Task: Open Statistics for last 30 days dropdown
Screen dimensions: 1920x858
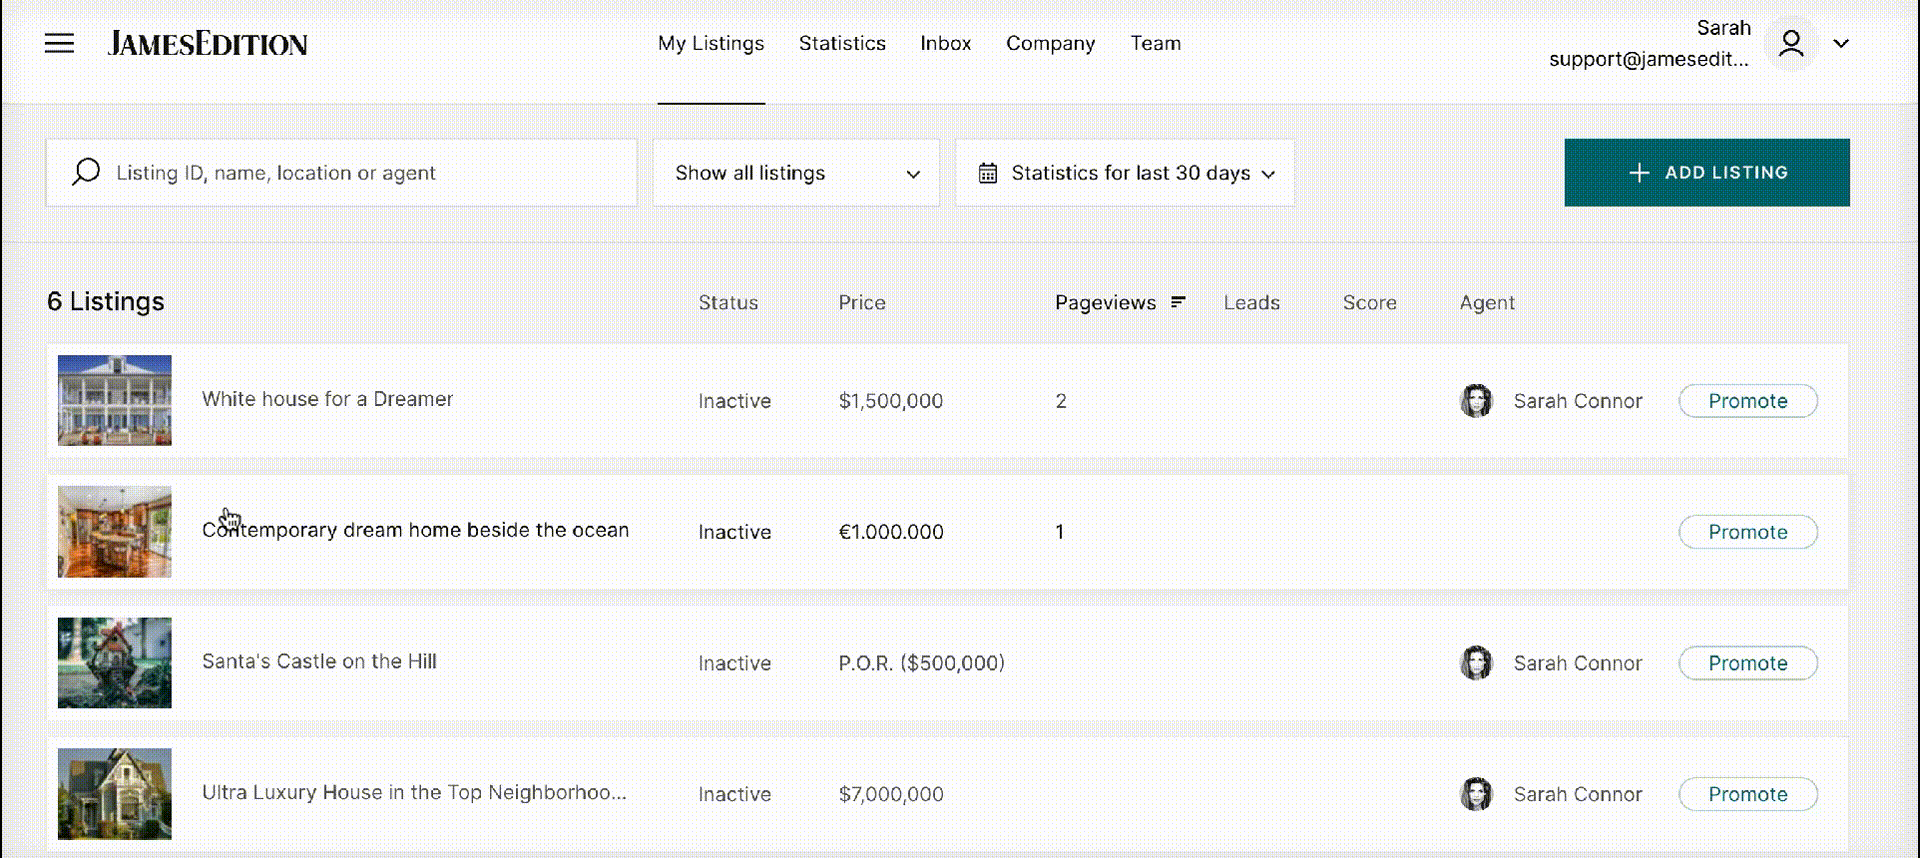Action: click(1125, 173)
